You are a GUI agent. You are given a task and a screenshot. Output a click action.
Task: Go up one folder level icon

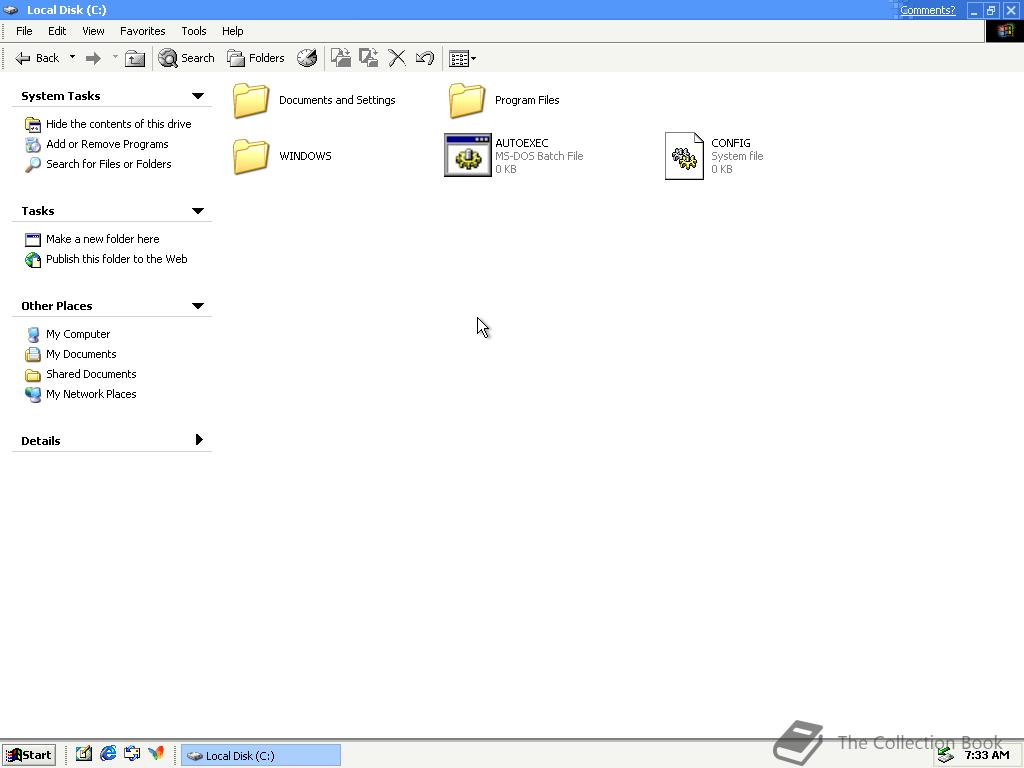pyautogui.click(x=135, y=58)
